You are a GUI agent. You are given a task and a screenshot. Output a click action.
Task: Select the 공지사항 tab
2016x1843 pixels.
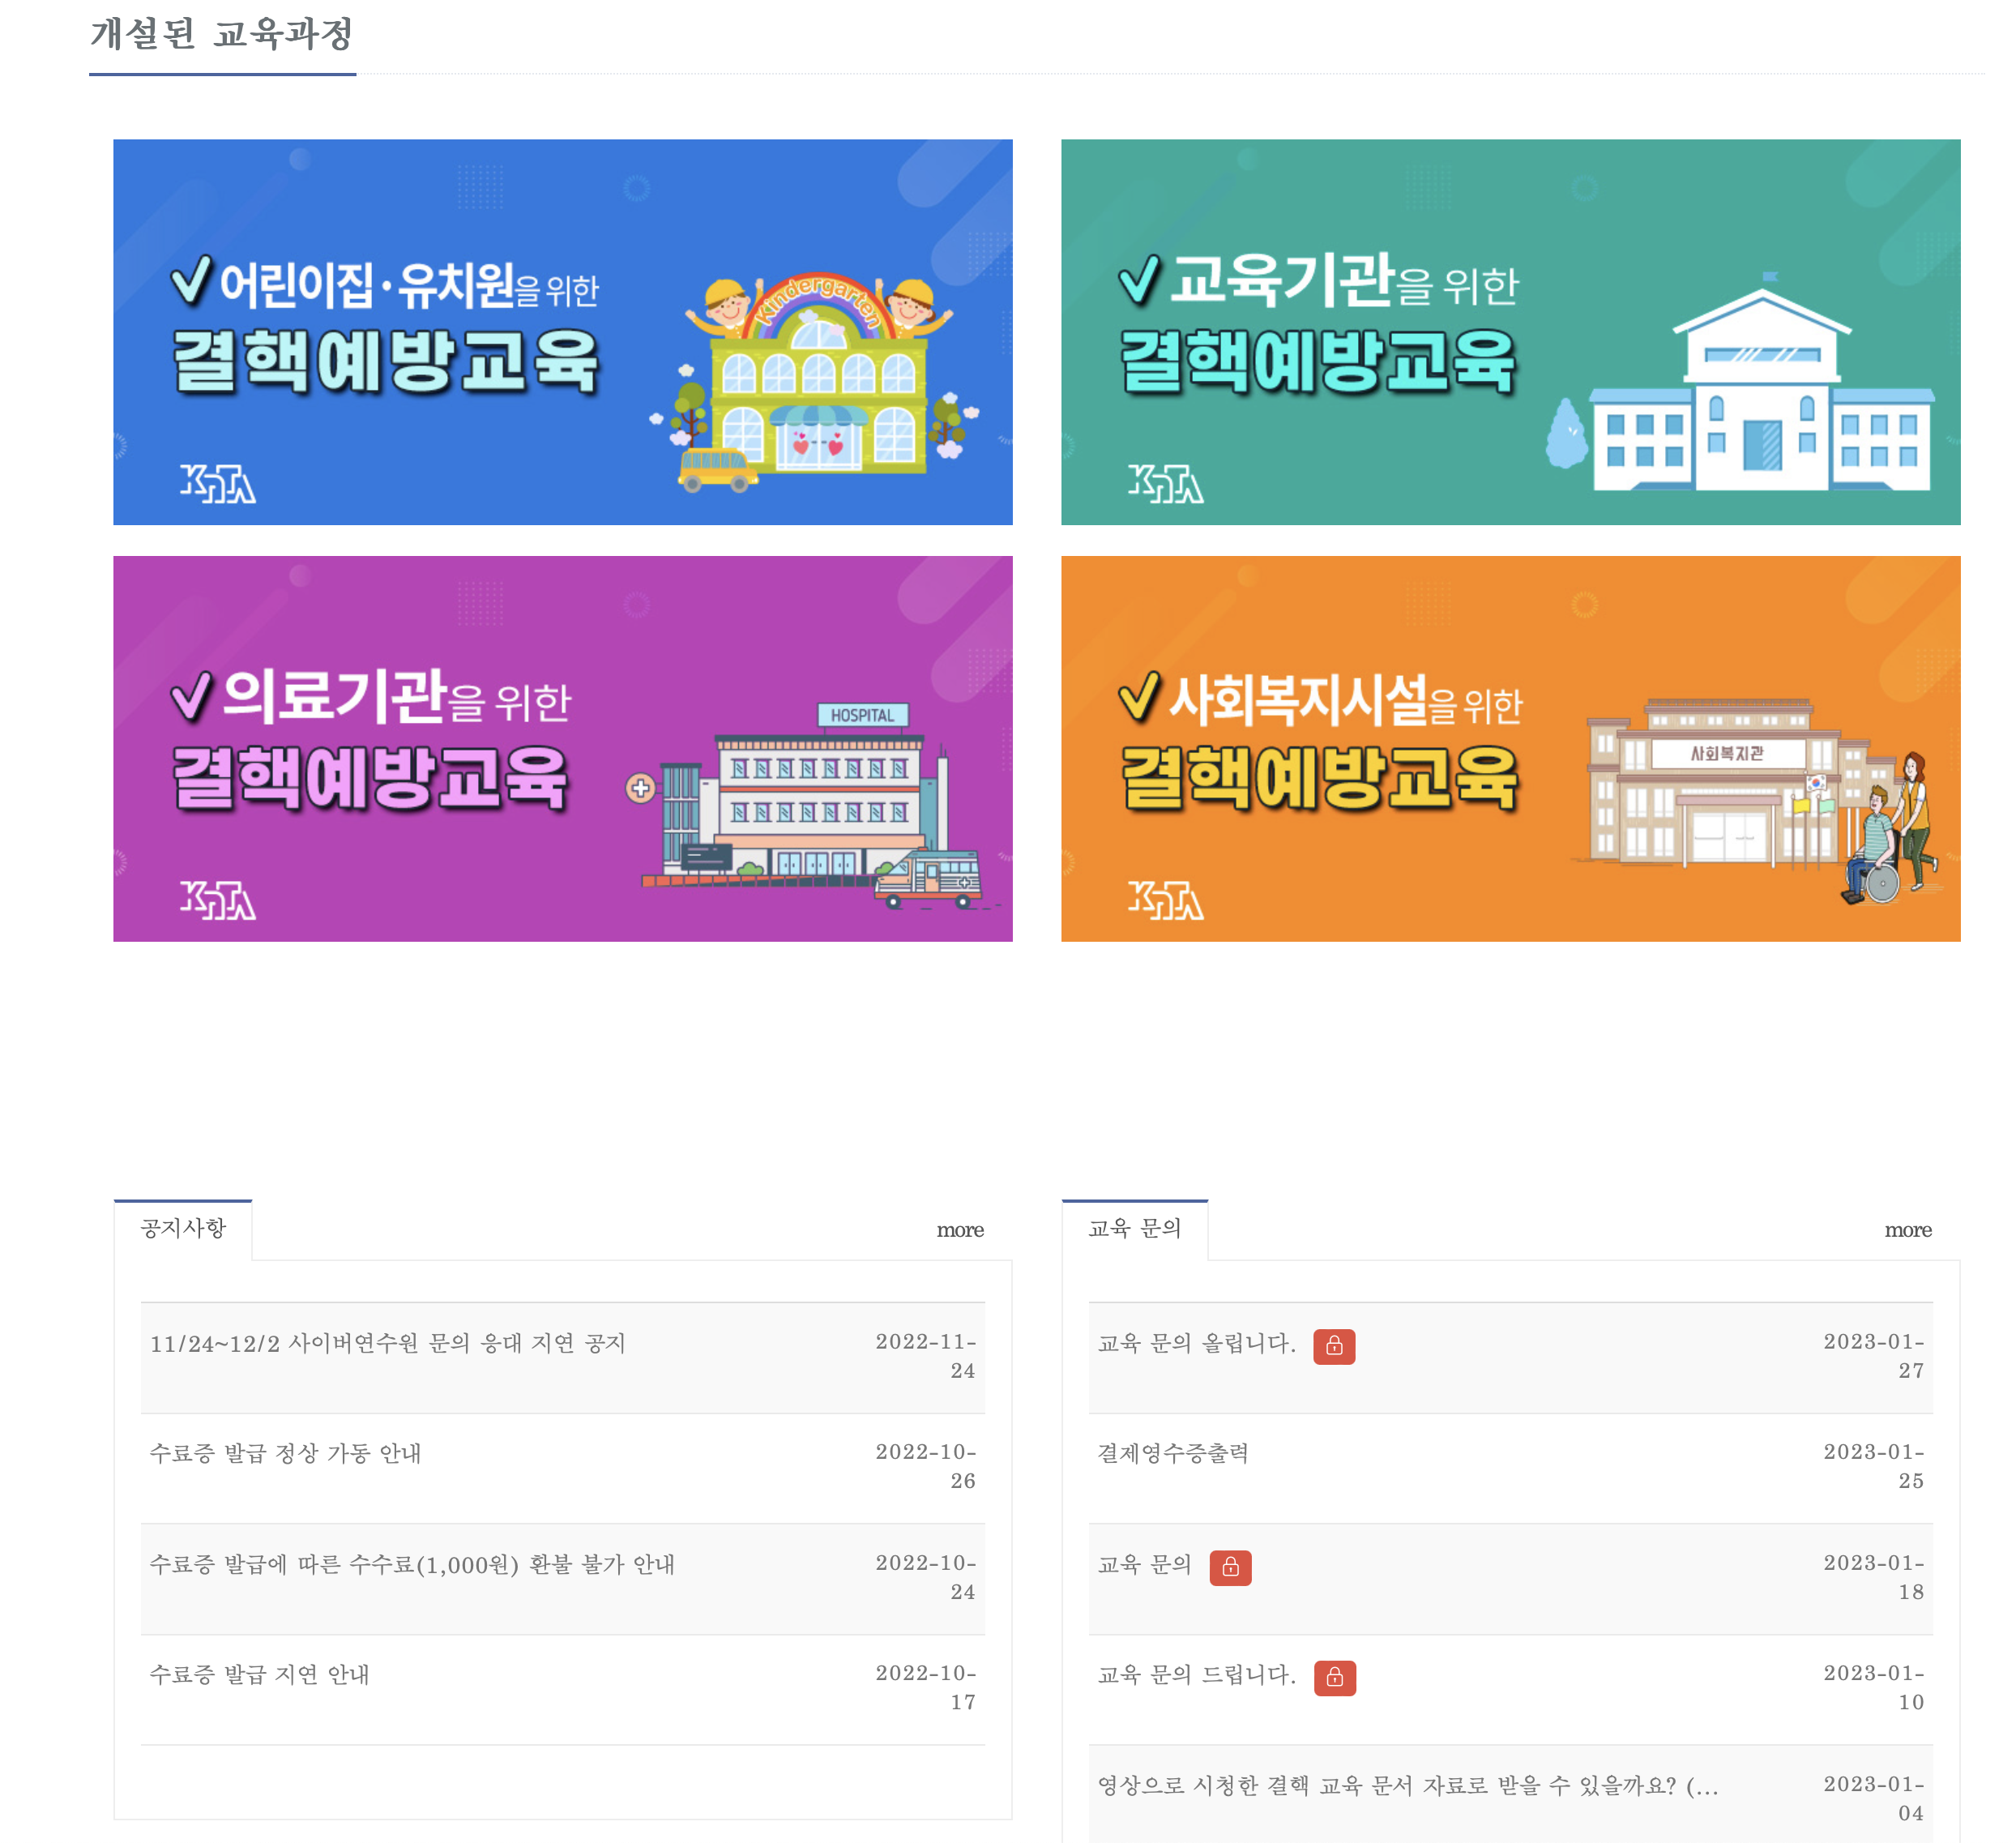tap(183, 1228)
